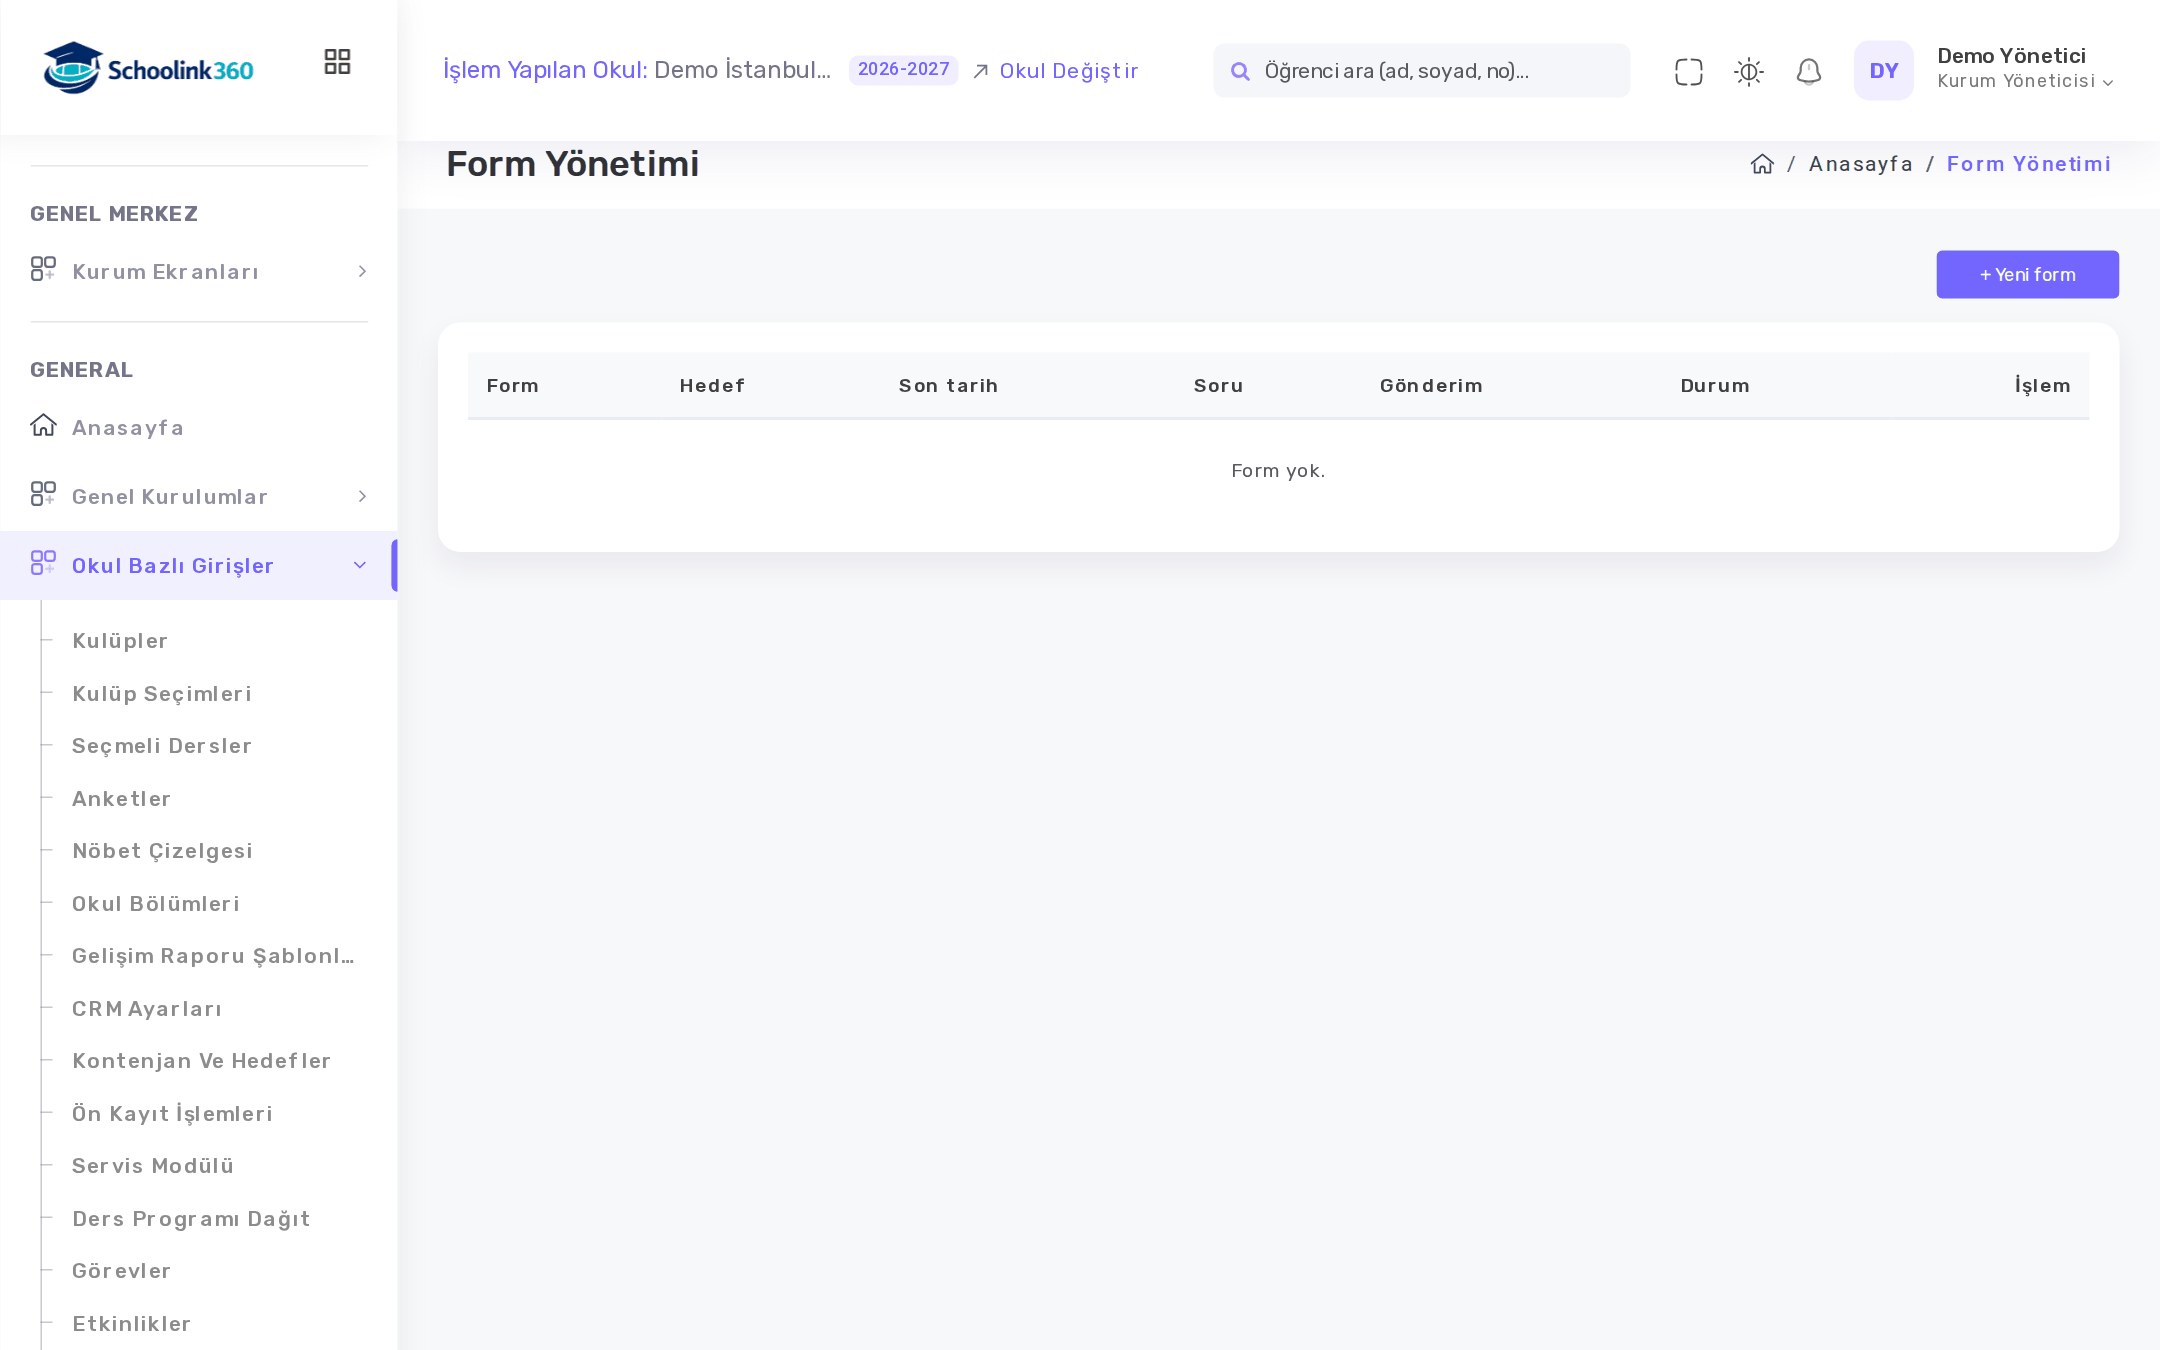Viewport: 2160px width, 1350px height.
Task: Select the 2026-2027 year badge
Action: pos(903,70)
